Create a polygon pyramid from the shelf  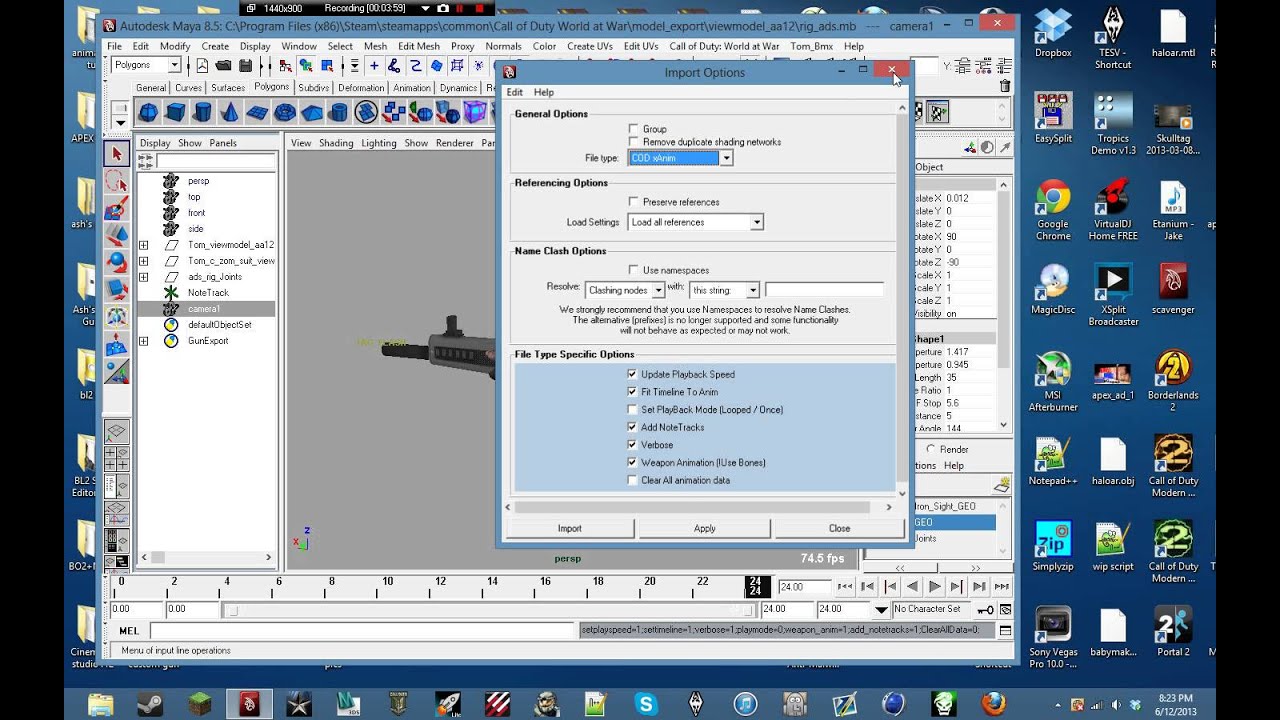(311, 112)
